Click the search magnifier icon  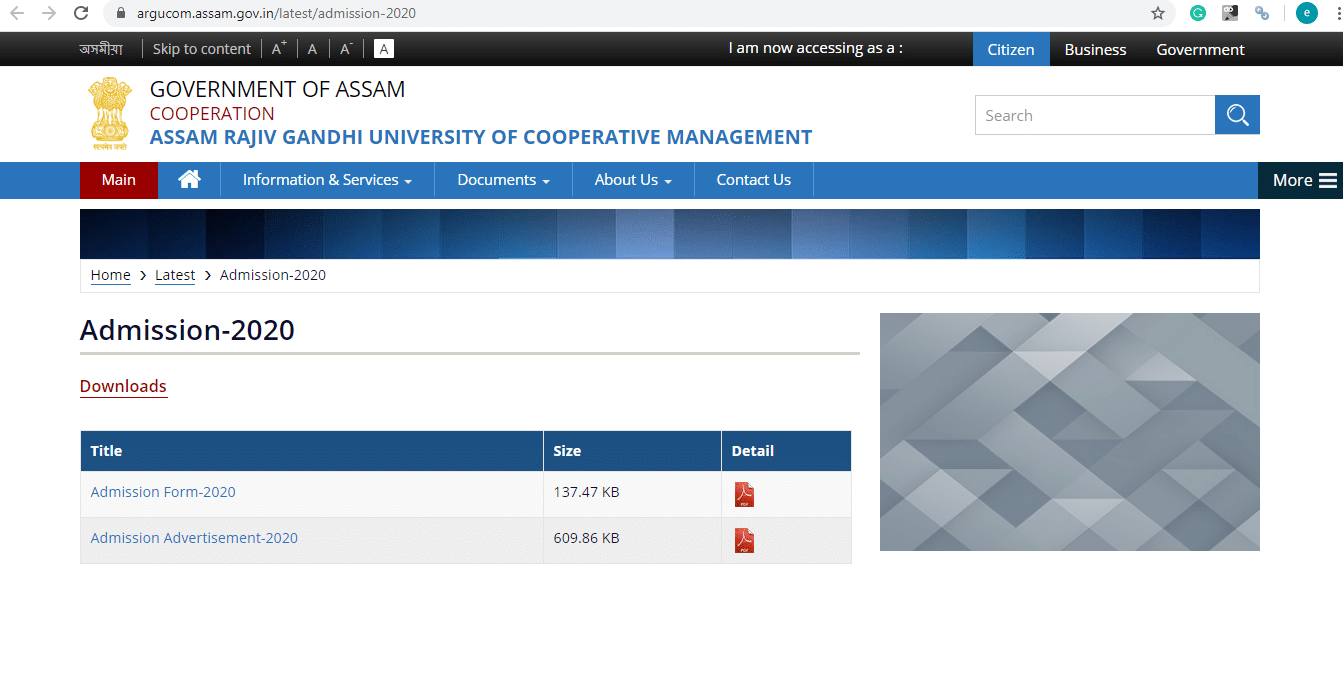pos(1237,114)
